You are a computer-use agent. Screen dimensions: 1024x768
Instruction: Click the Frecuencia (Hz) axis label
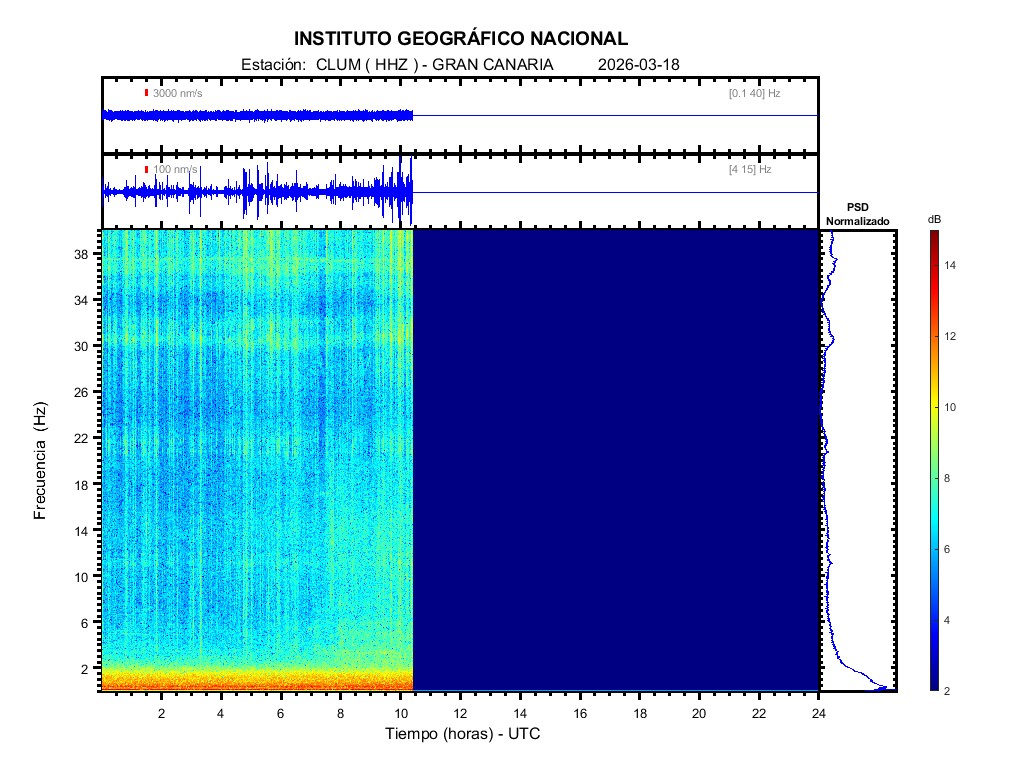click(x=40, y=461)
